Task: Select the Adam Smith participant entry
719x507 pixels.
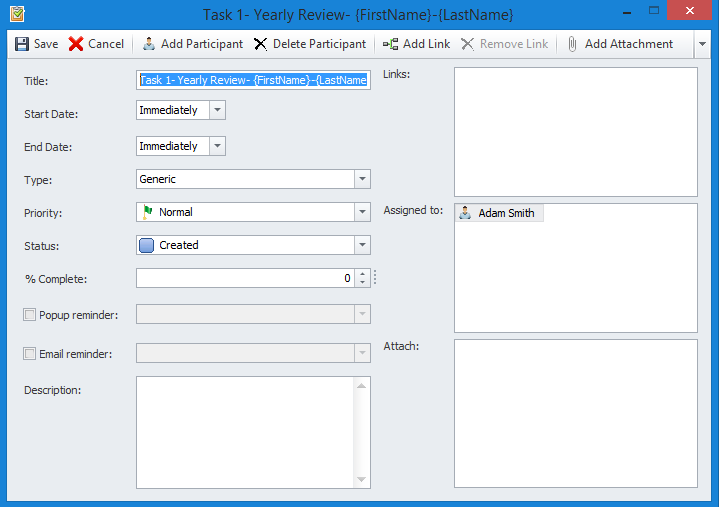Action: (x=499, y=213)
